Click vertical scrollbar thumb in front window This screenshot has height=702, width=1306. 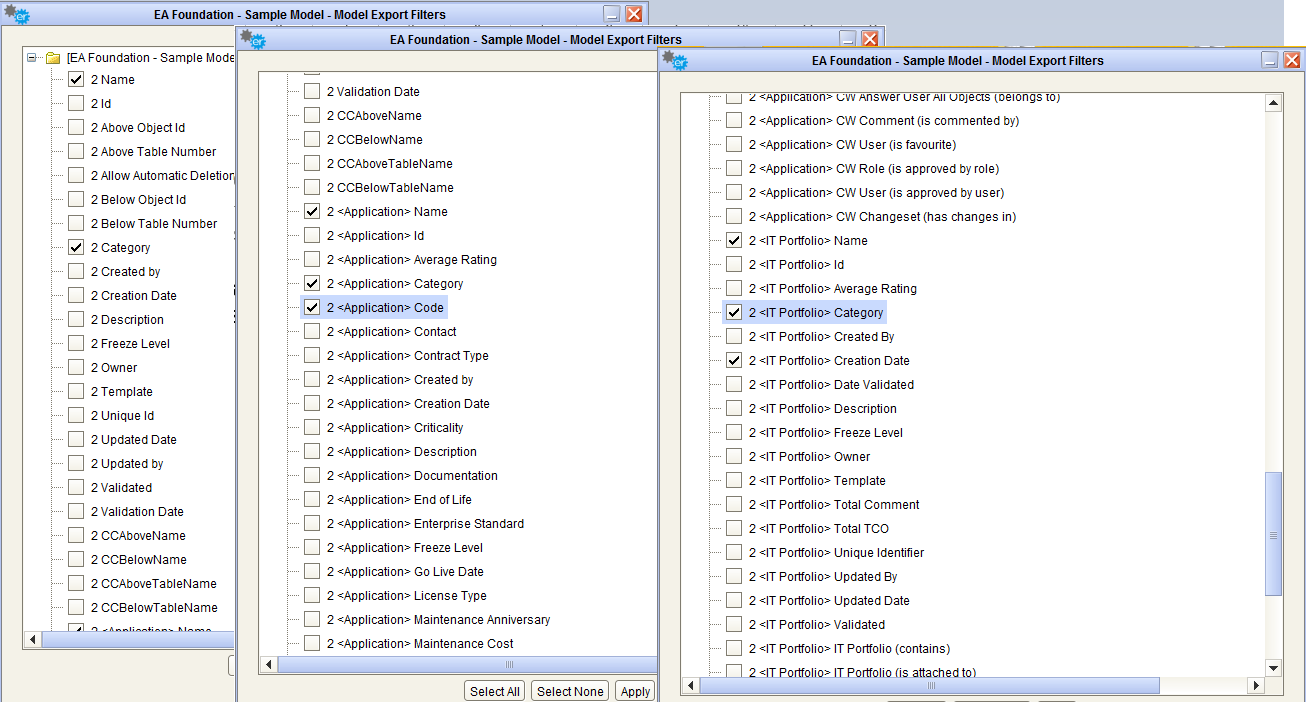point(1273,535)
